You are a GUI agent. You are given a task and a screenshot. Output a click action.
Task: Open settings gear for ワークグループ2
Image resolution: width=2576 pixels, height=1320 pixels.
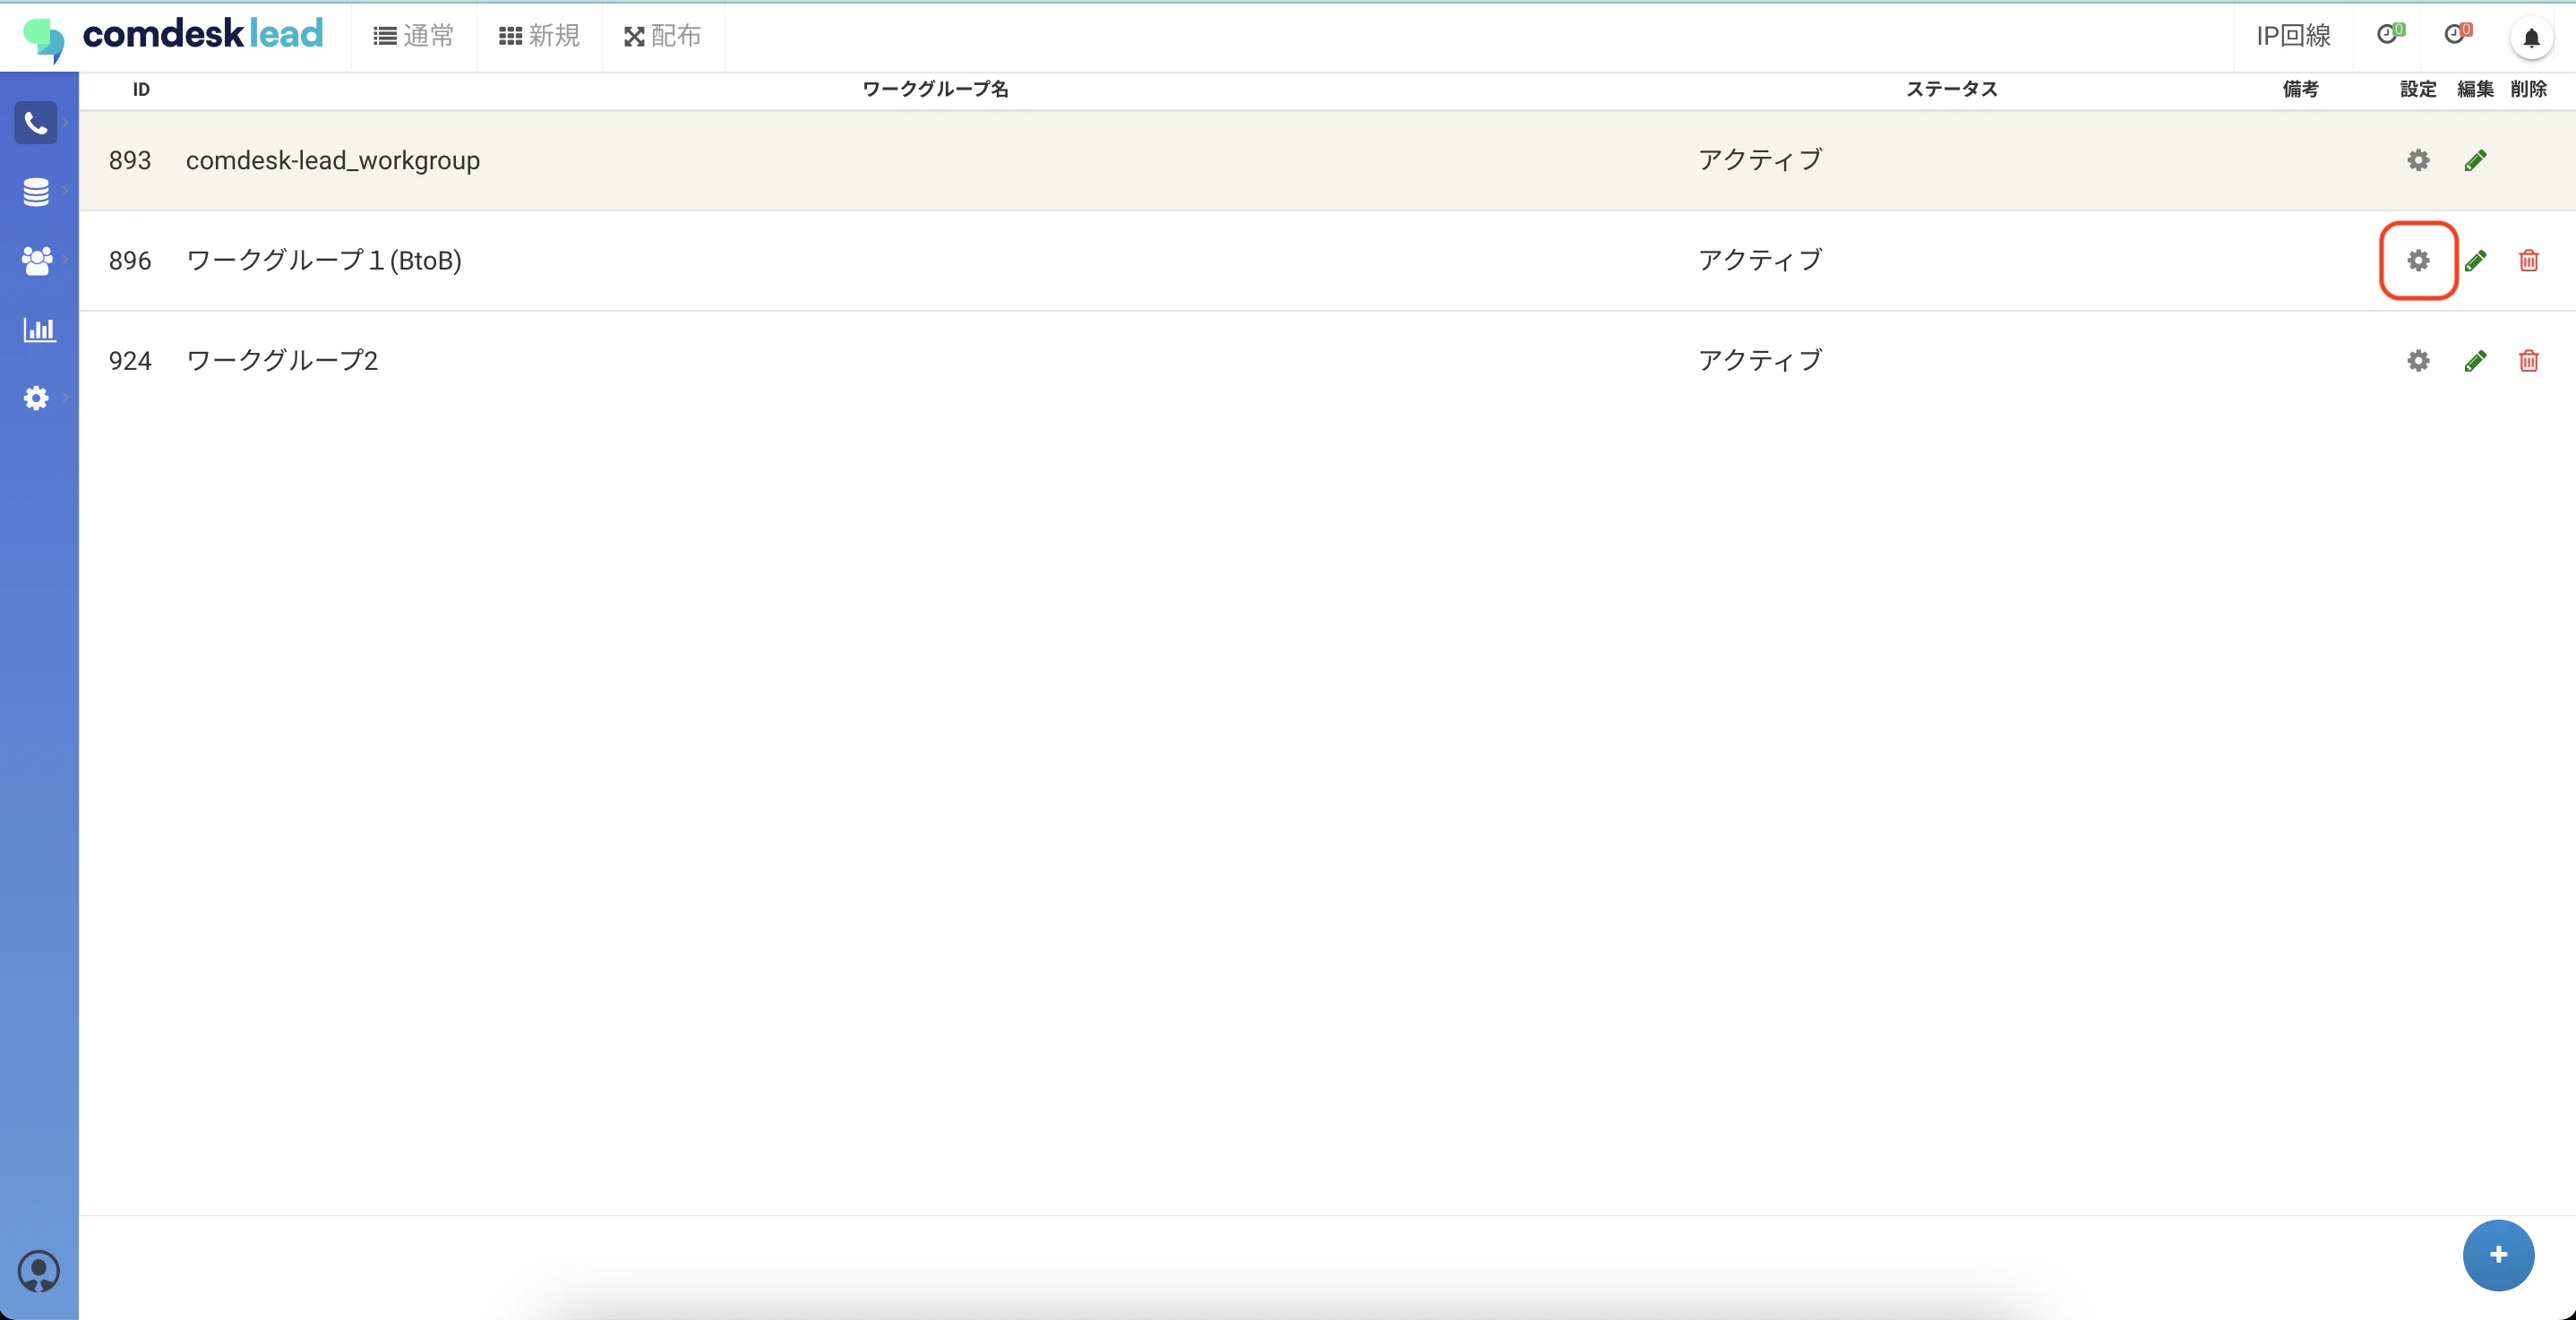pos(2418,360)
